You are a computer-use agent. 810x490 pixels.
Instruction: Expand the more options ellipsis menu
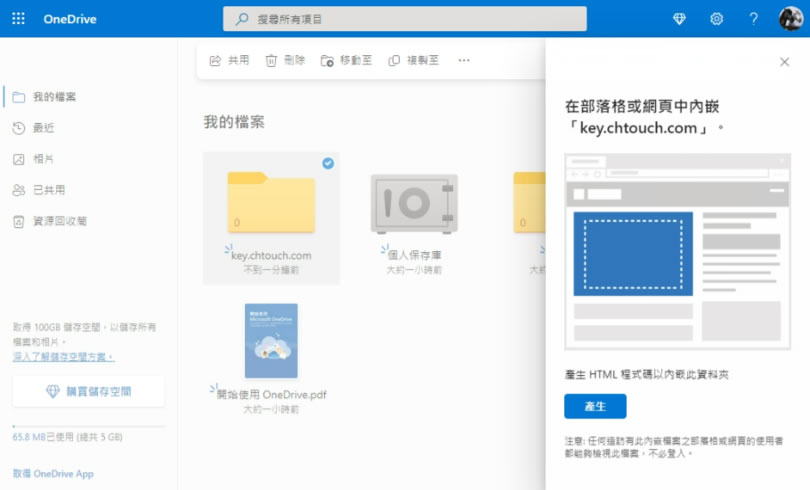463,61
